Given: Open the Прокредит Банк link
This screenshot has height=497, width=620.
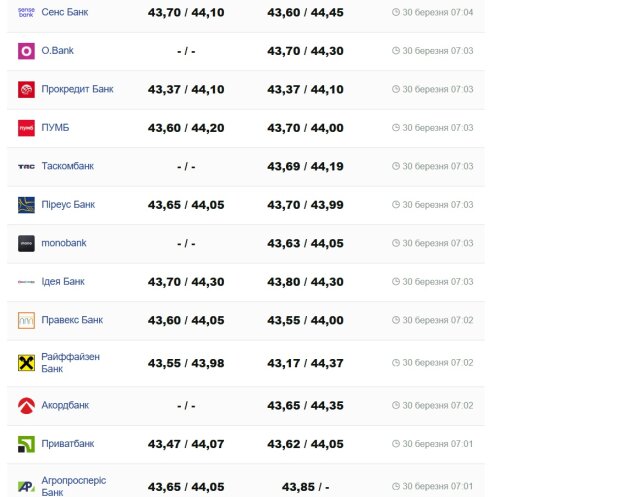Looking at the screenshot, I should coord(77,89).
